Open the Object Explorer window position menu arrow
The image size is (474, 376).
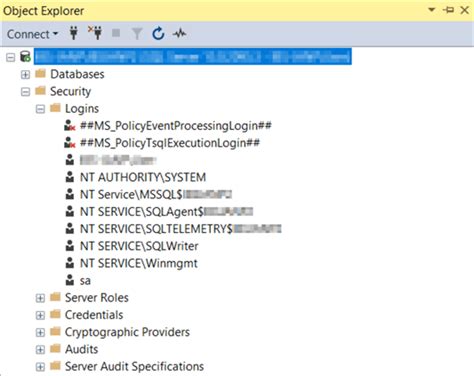coord(432,10)
